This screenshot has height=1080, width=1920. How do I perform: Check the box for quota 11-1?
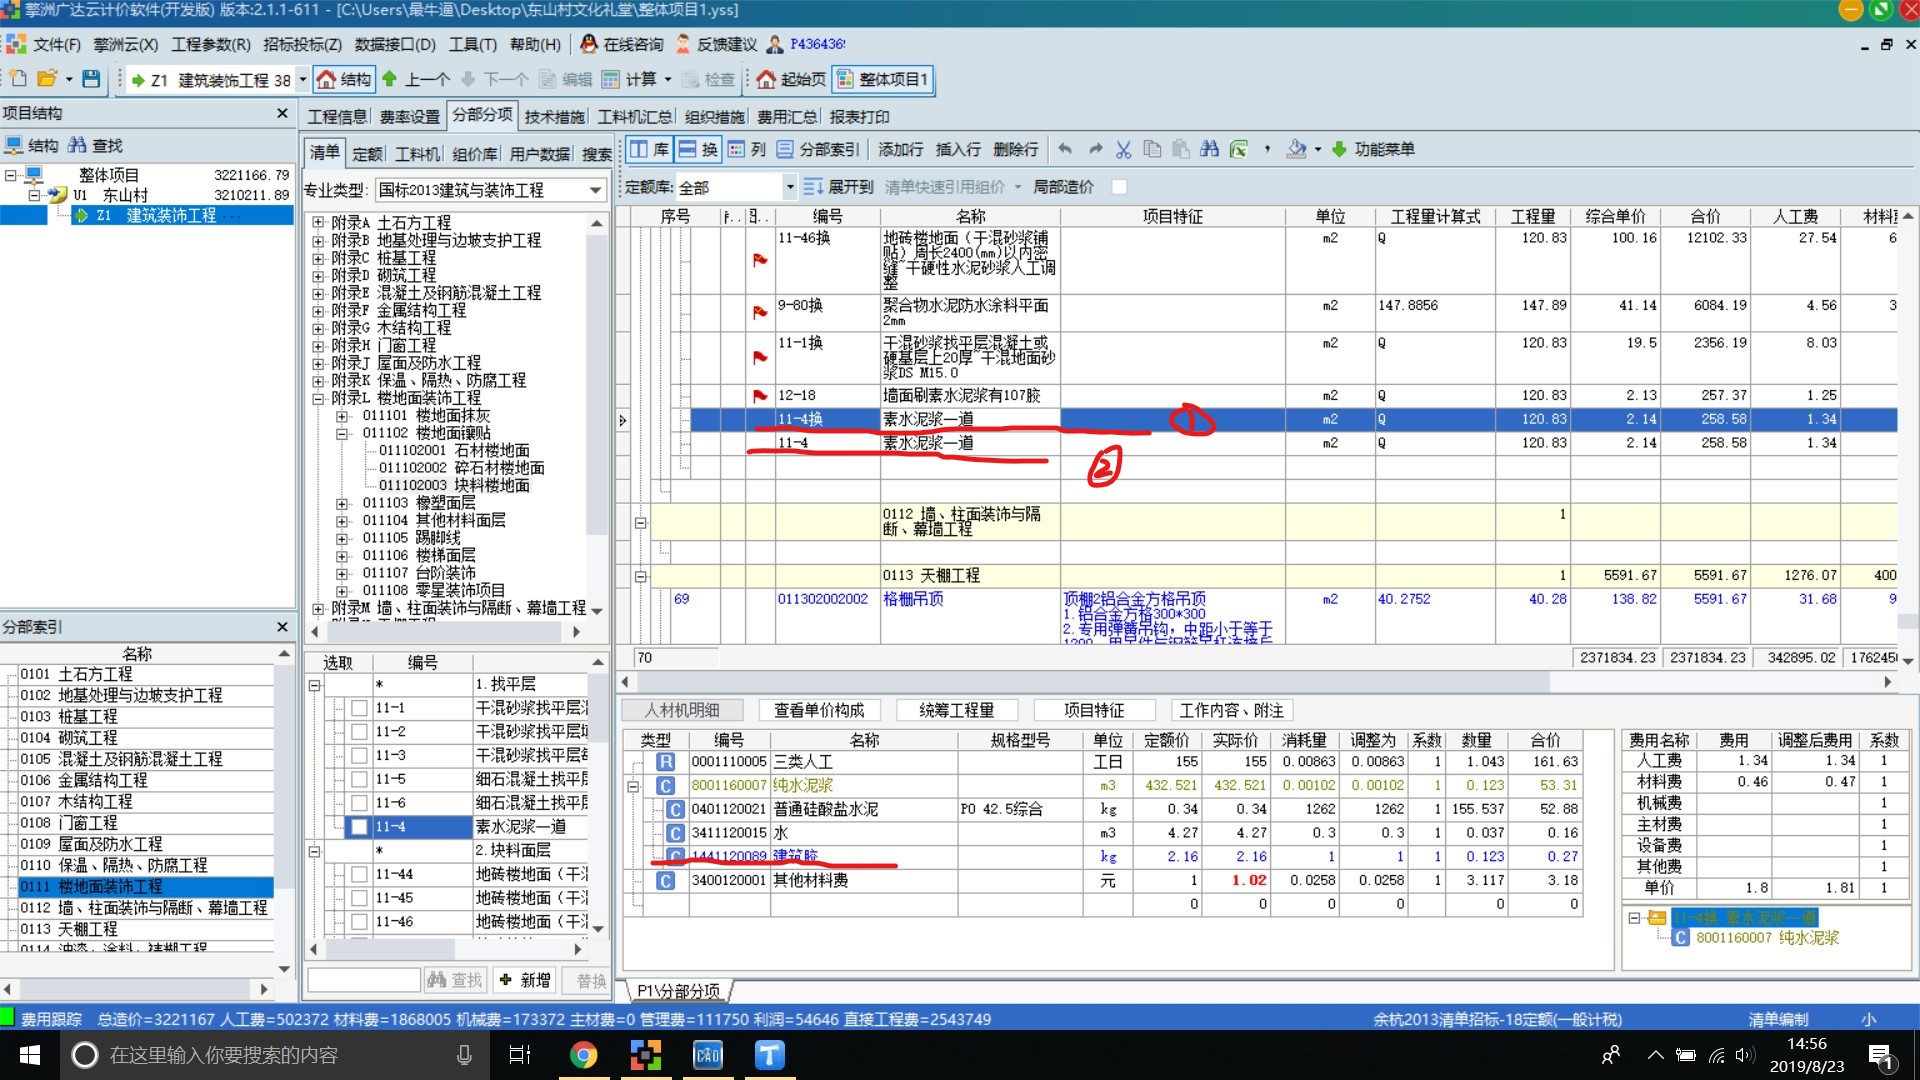pyautogui.click(x=359, y=708)
